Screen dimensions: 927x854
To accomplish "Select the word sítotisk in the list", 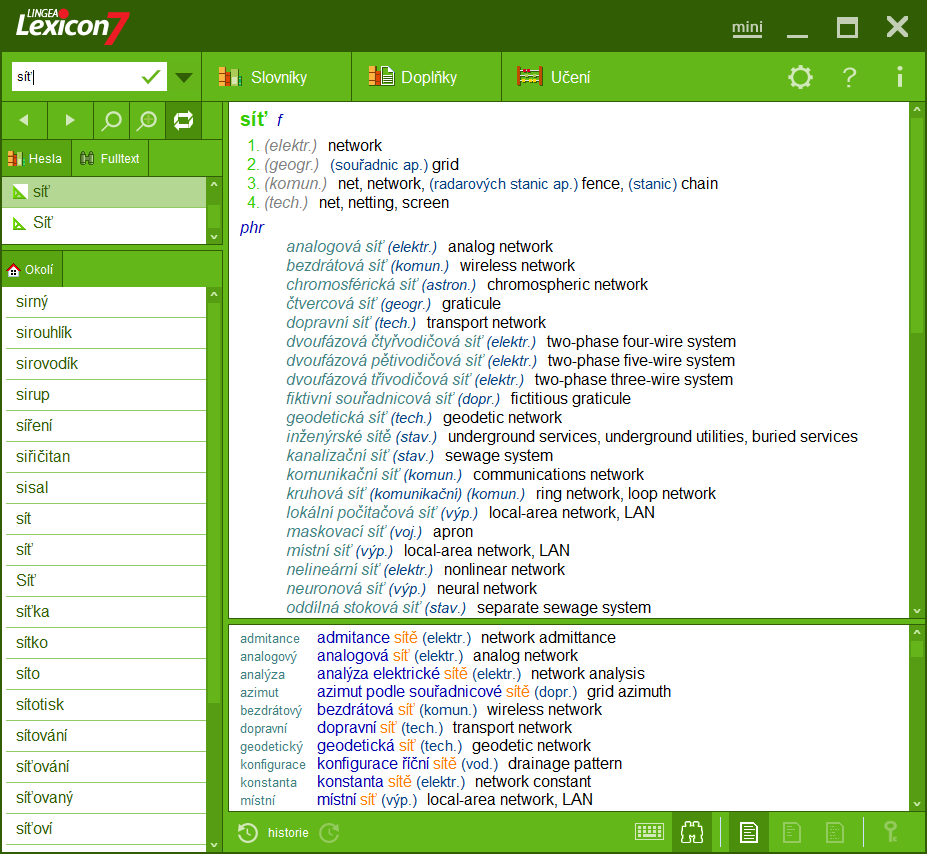I will point(40,705).
